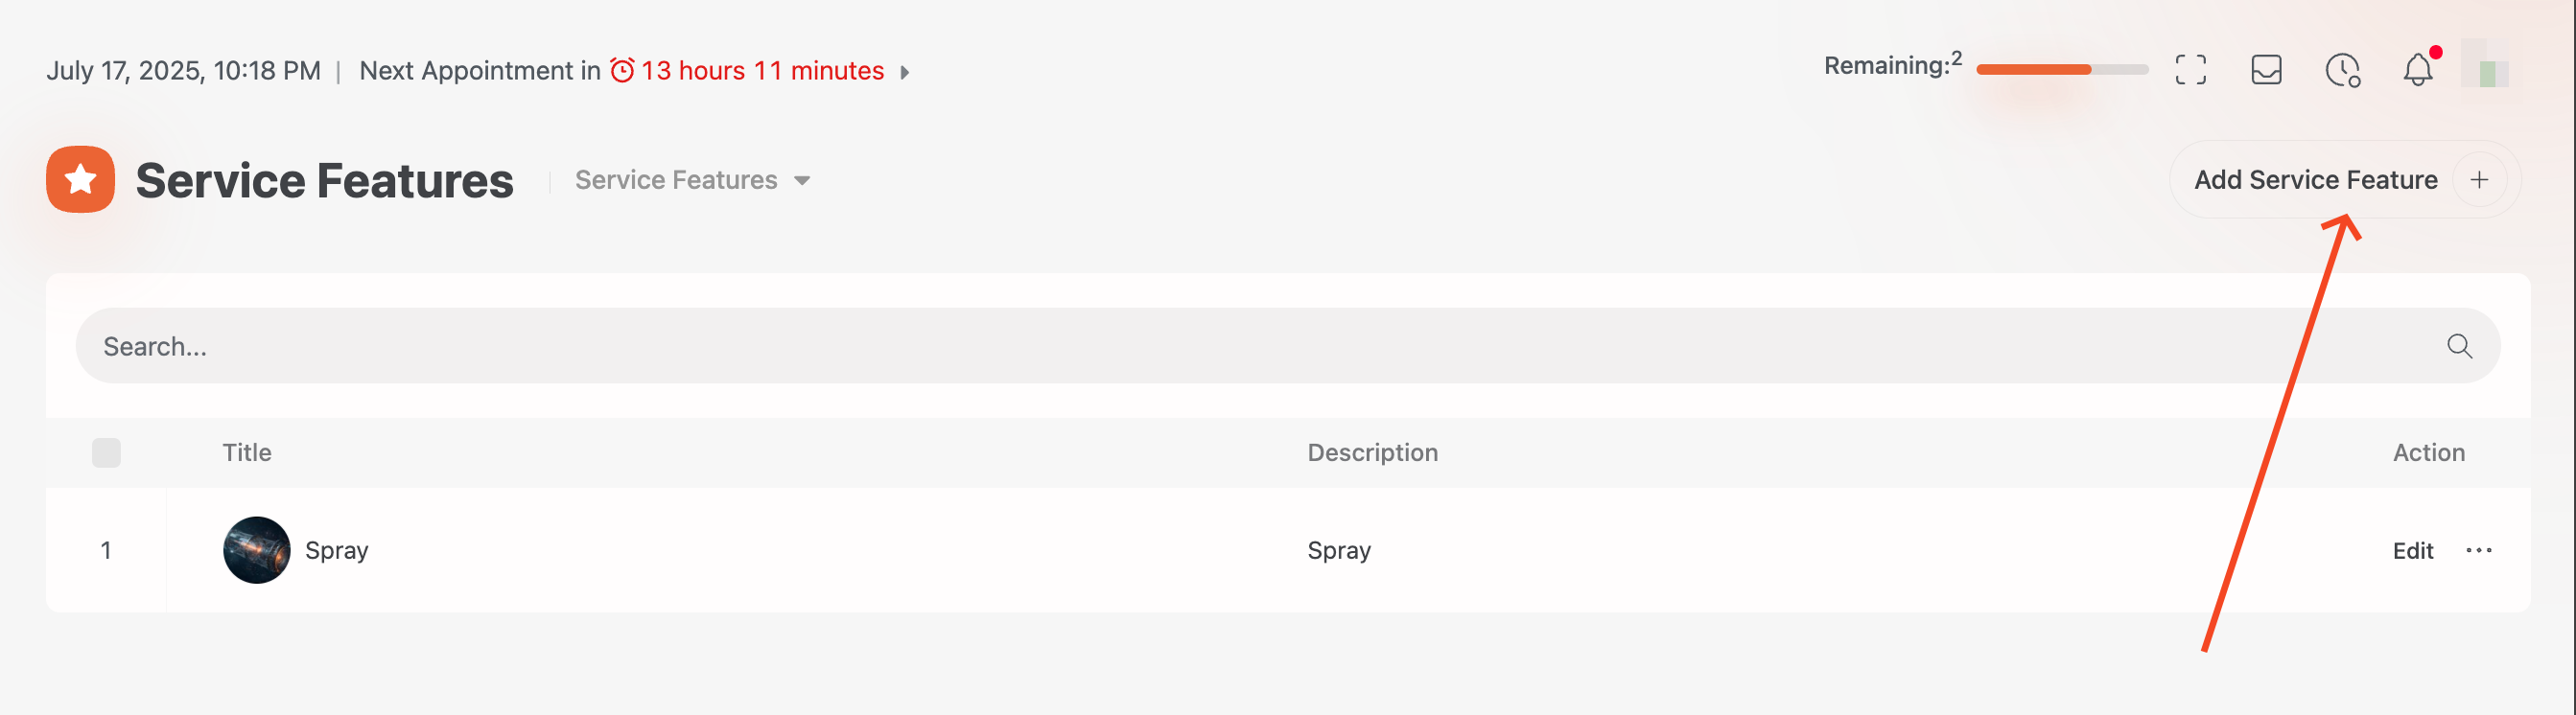Click Edit on the Spray row
This screenshot has width=2576, height=715.
(2412, 550)
